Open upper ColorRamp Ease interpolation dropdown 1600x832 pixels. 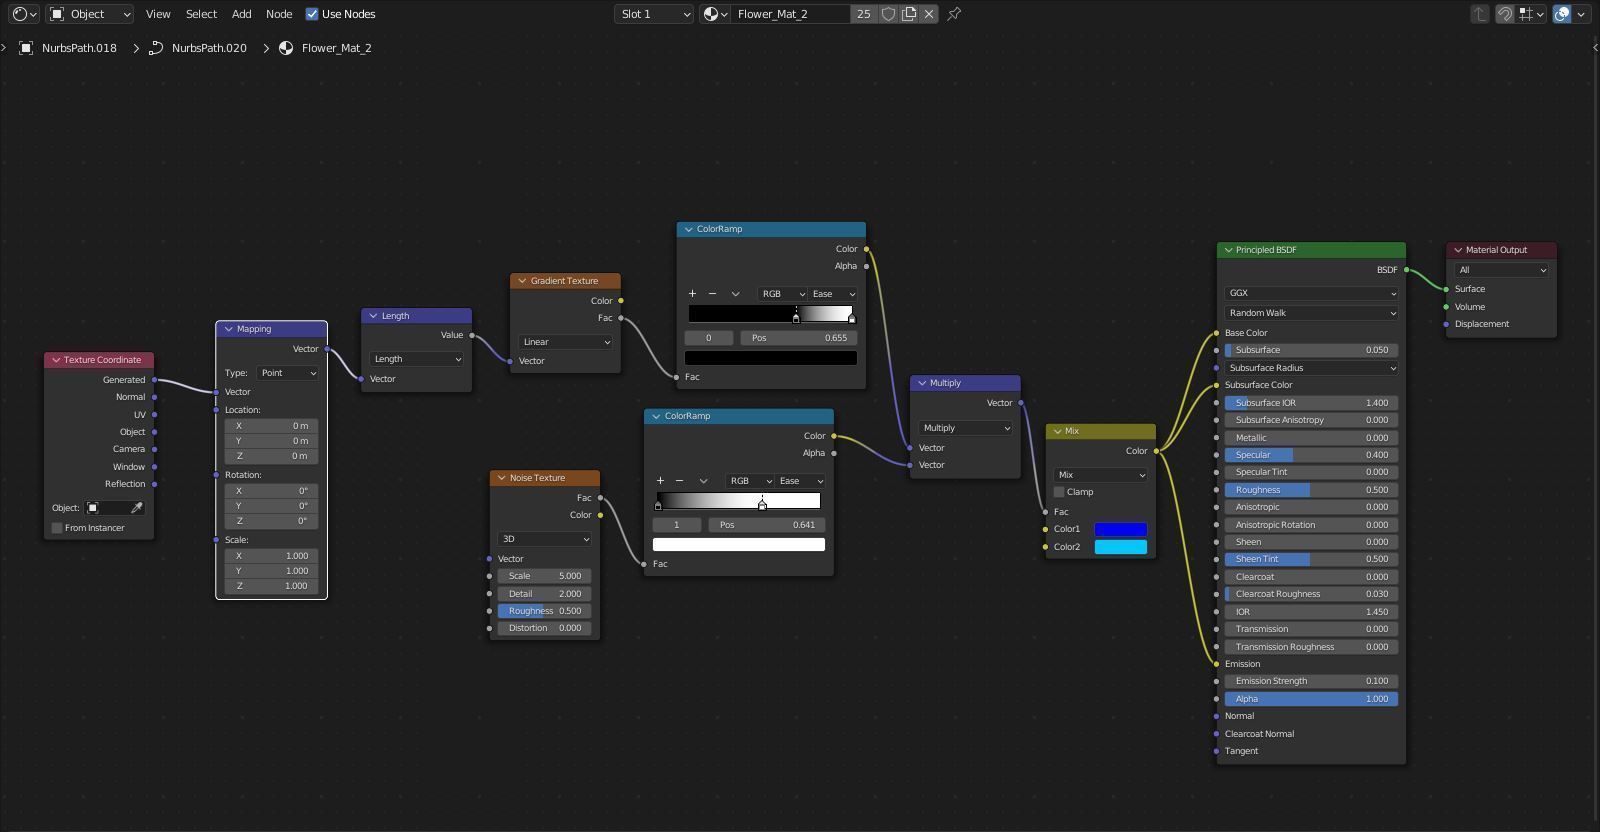(x=833, y=294)
